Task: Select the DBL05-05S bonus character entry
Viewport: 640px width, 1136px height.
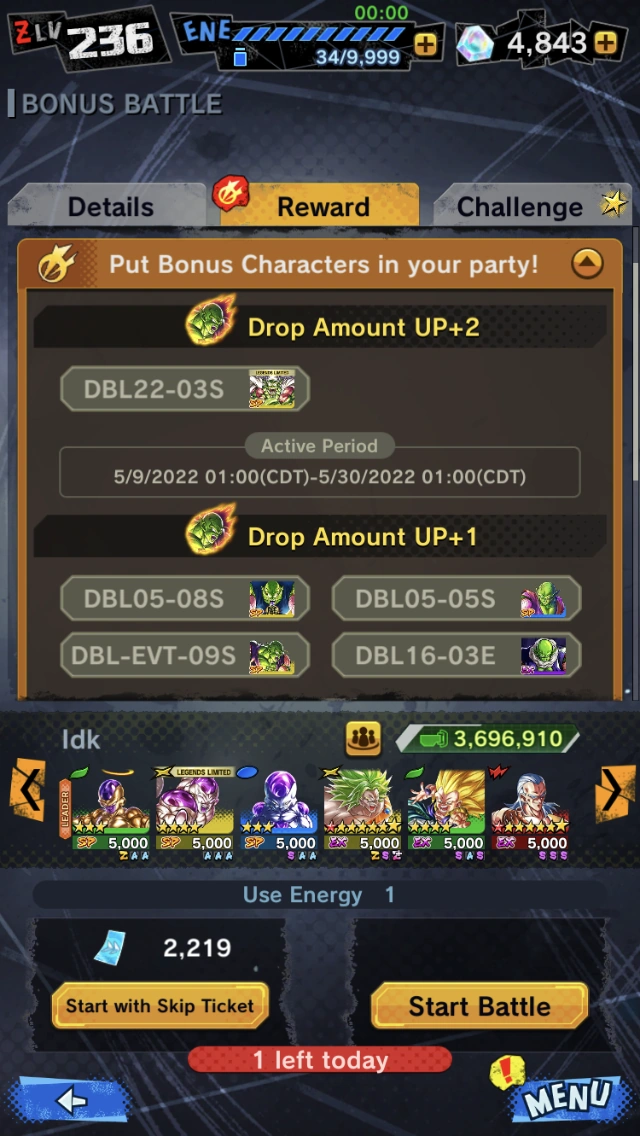Action: [x=457, y=598]
